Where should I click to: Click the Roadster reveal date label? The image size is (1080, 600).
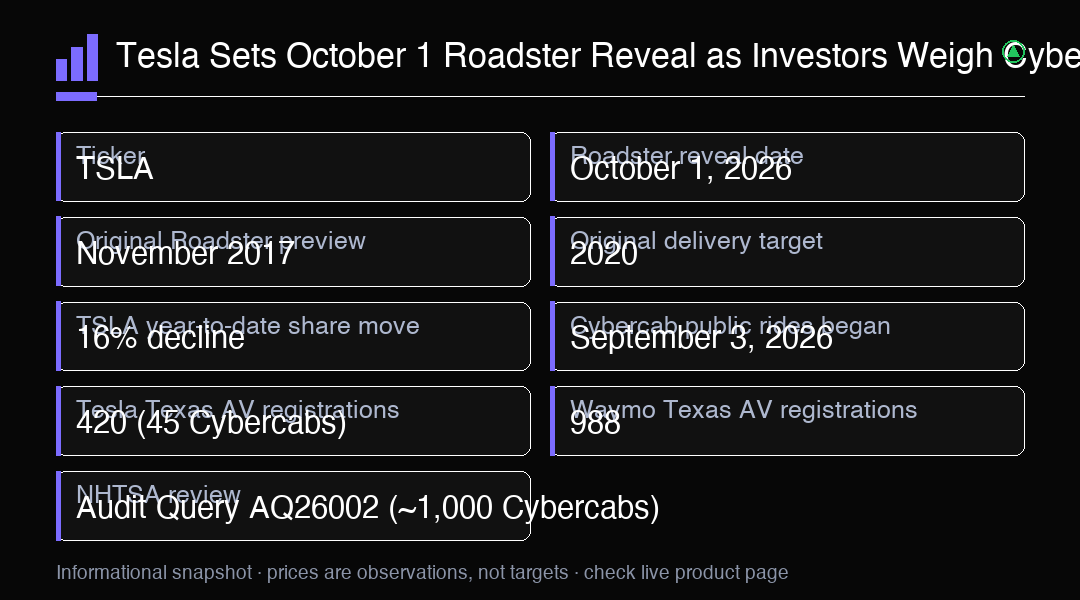(x=687, y=156)
